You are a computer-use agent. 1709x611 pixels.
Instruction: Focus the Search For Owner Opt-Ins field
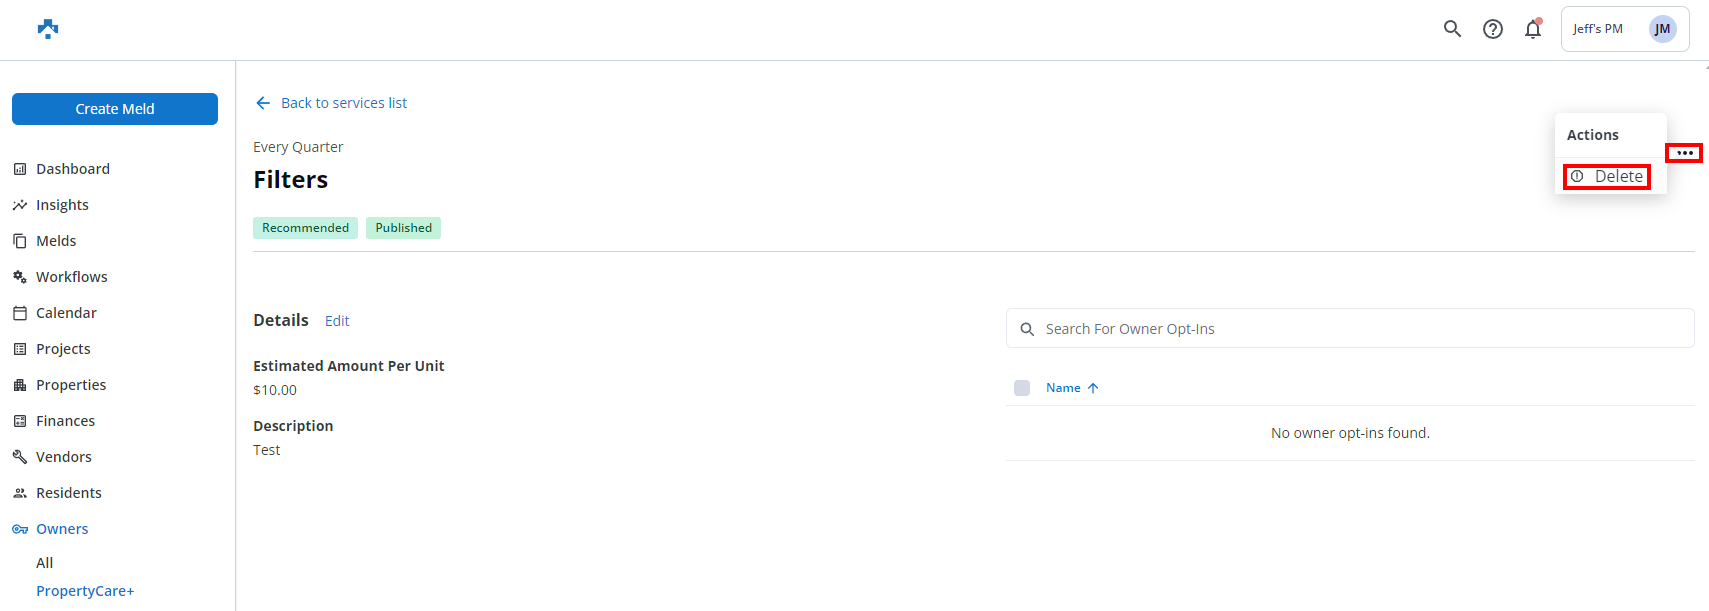1350,329
